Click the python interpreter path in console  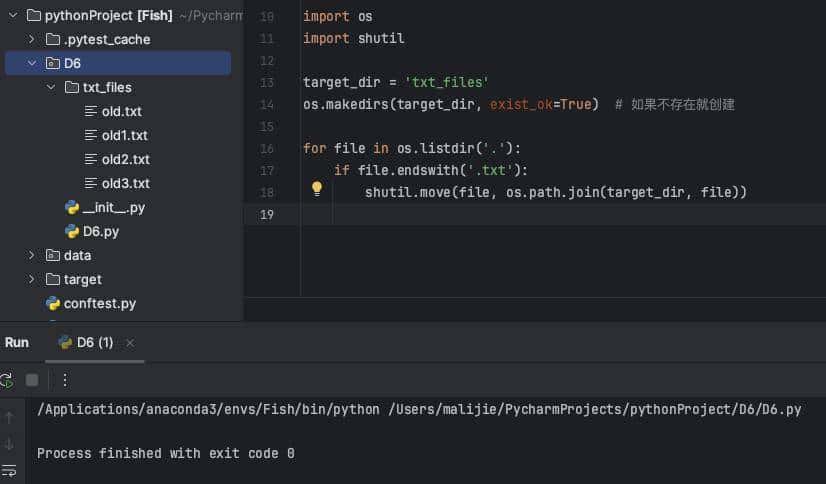click(208, 409)
